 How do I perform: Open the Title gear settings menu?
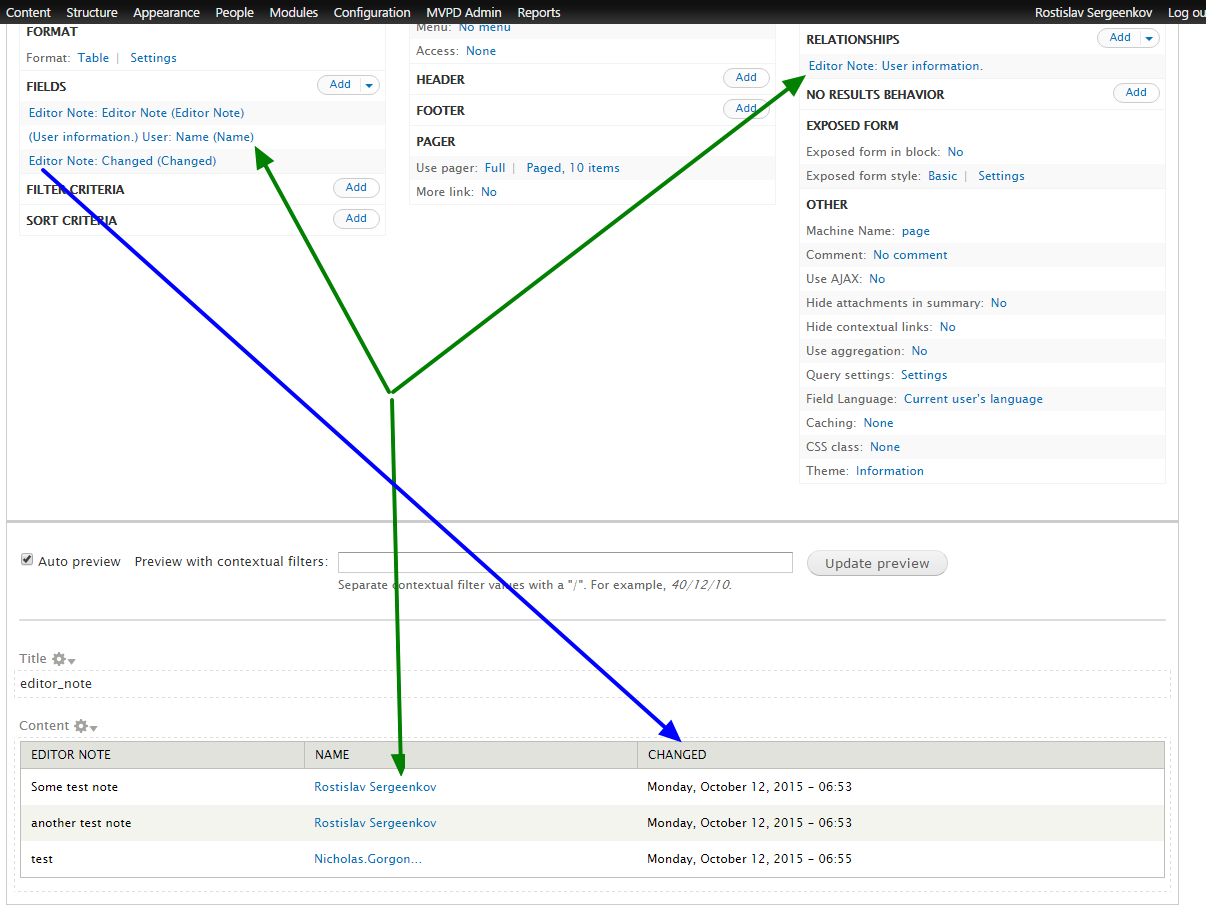tap(58, 658)
